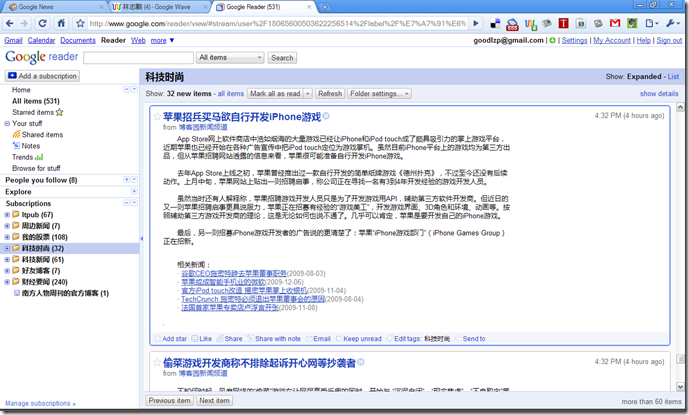Open Shared items in sidebar
This screenshot has height=415, width=689.
(x=38, y=135)
